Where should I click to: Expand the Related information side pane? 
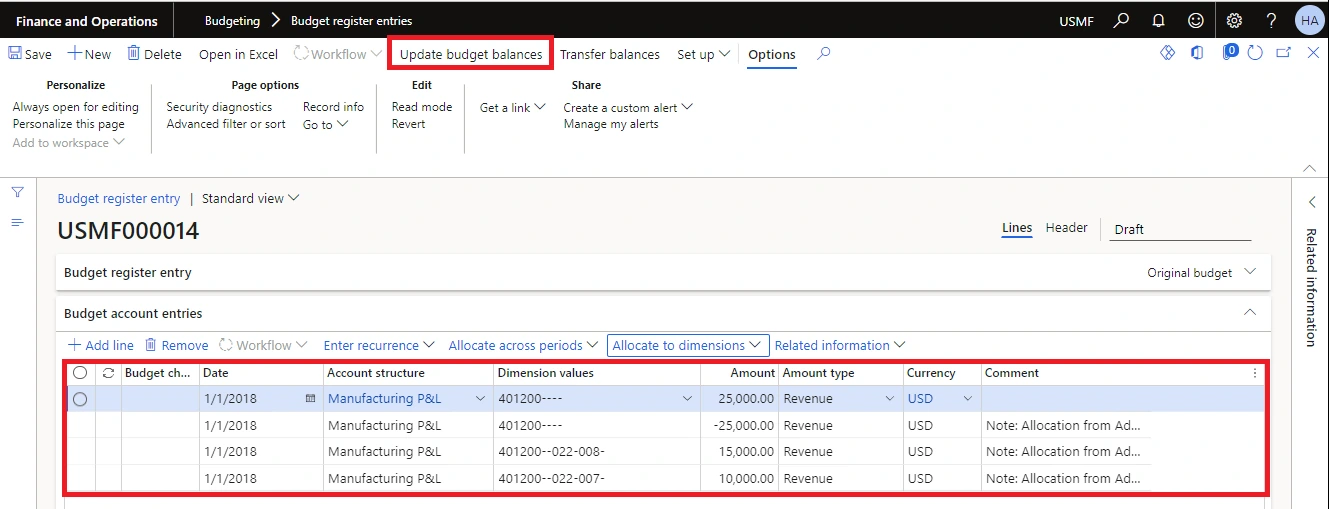1312,202
